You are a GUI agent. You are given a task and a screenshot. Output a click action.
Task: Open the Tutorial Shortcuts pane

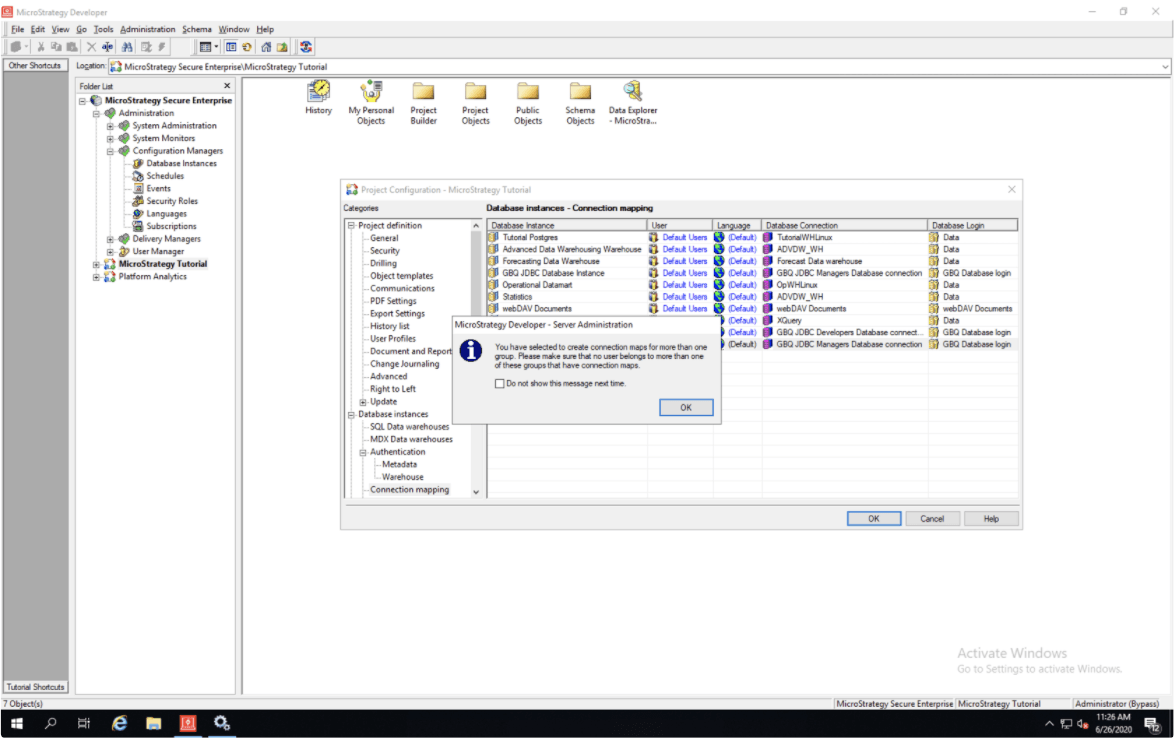[x=35, y=687]
